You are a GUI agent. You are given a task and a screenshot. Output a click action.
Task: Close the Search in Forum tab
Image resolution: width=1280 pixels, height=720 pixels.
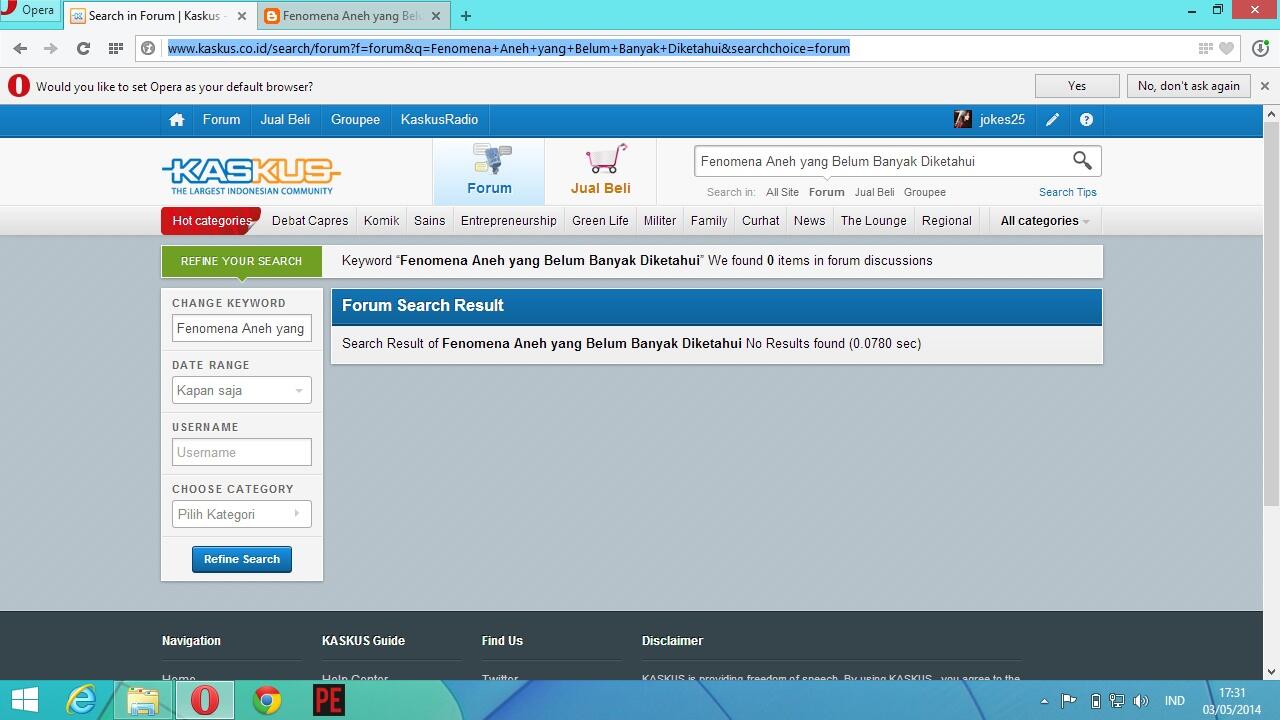click(241, 16)
